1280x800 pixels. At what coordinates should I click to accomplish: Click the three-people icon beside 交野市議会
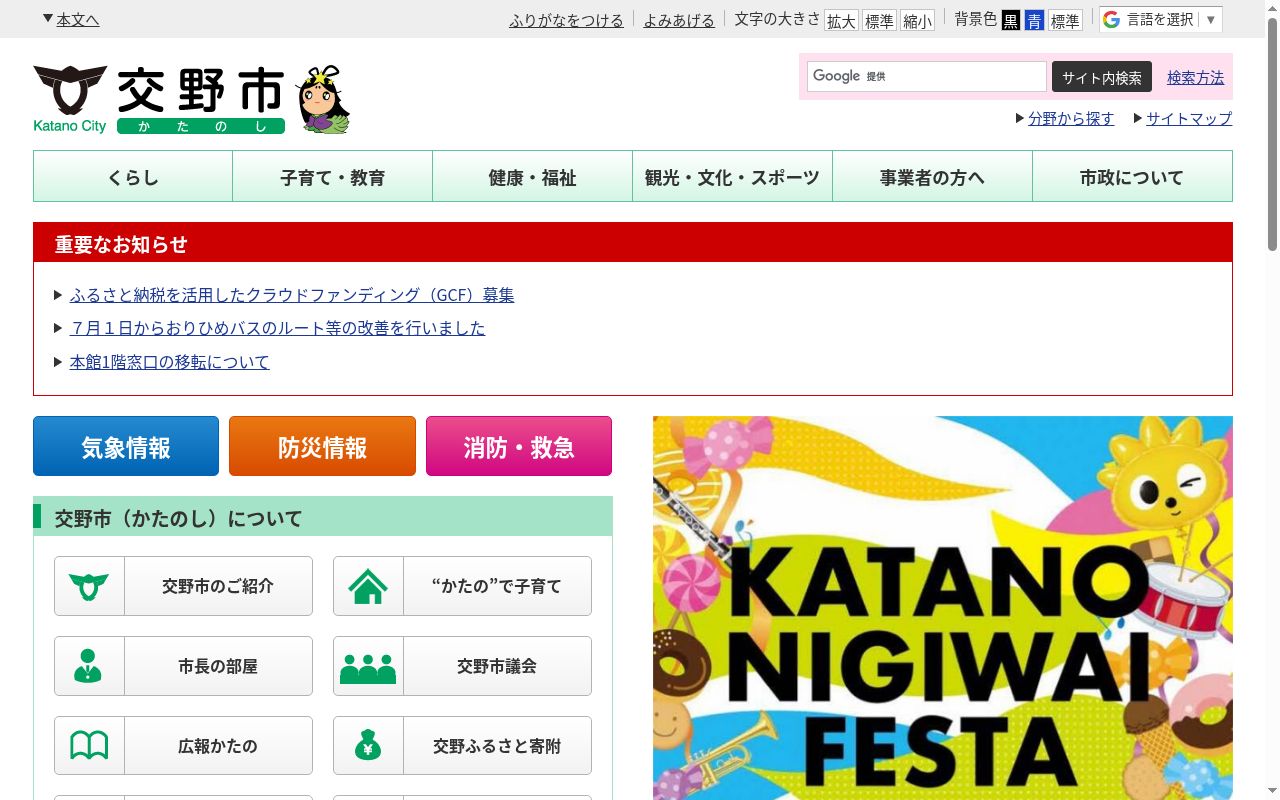(x=368, y=667)
